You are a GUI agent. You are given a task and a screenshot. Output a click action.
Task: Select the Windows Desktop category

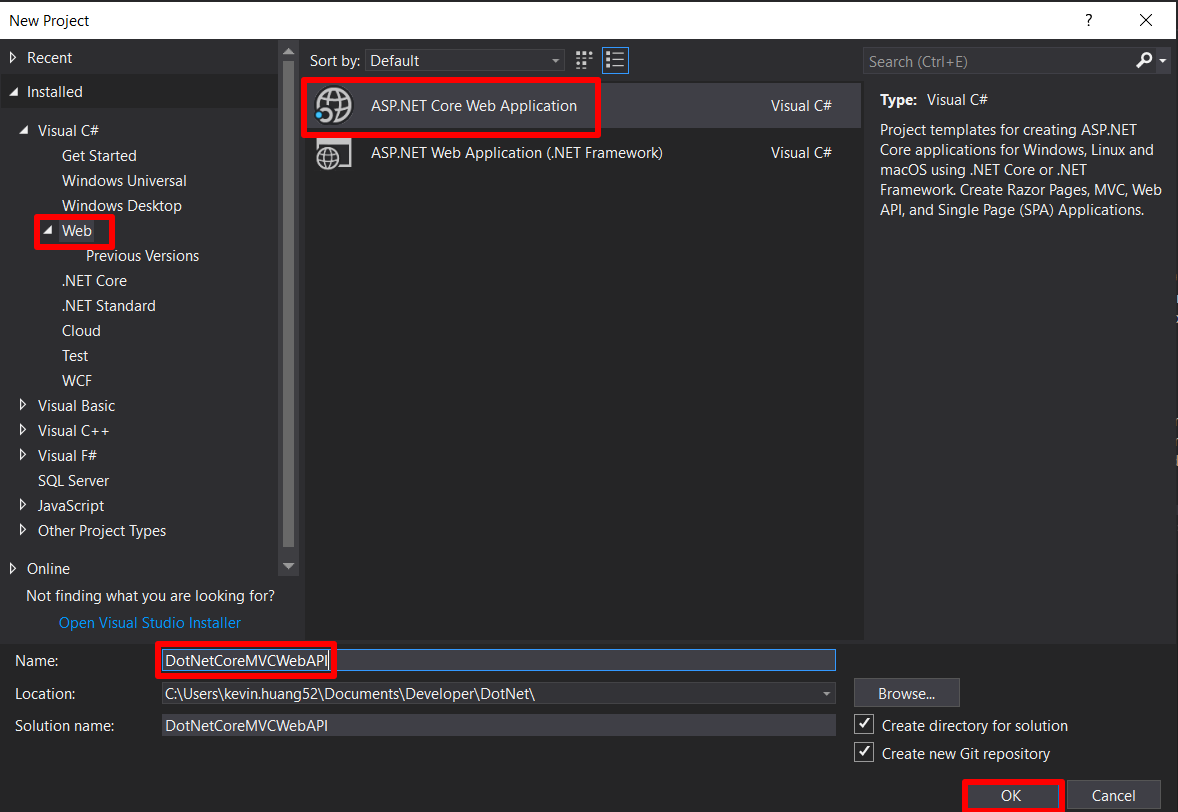click(122, 205)
